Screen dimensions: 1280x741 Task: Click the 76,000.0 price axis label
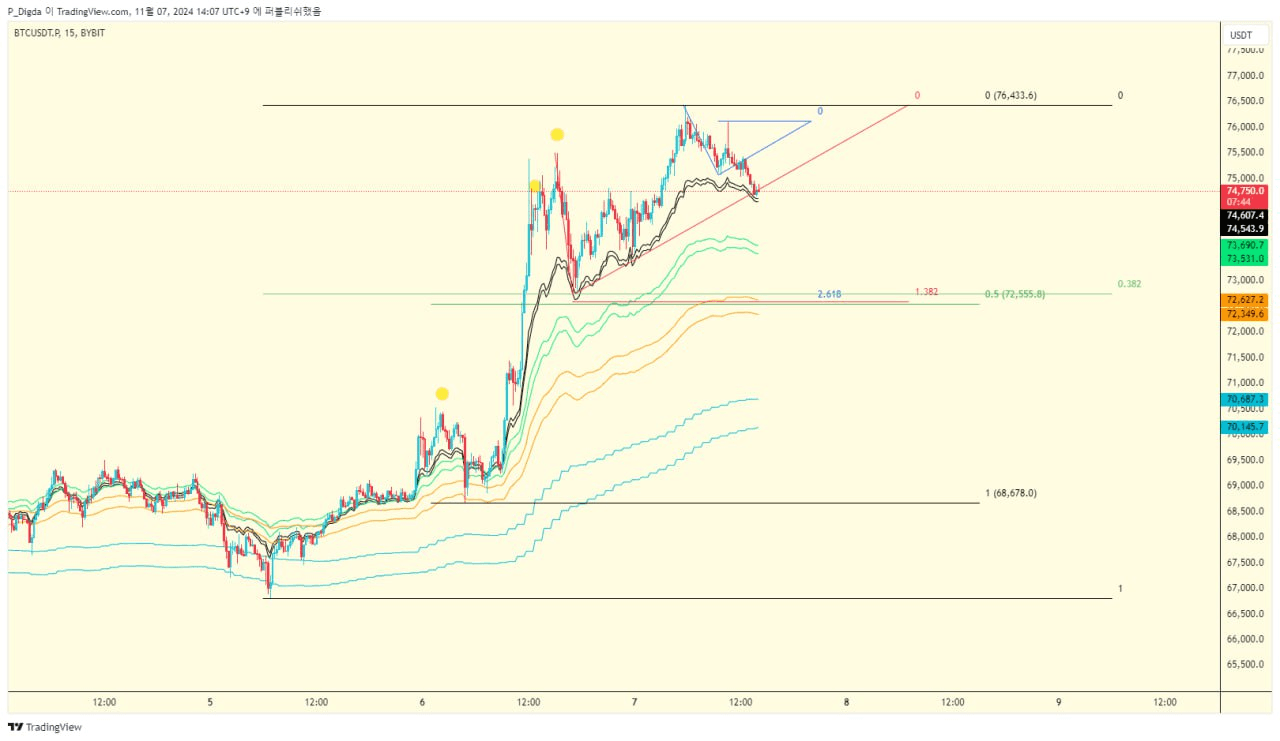pos(1244,127)
